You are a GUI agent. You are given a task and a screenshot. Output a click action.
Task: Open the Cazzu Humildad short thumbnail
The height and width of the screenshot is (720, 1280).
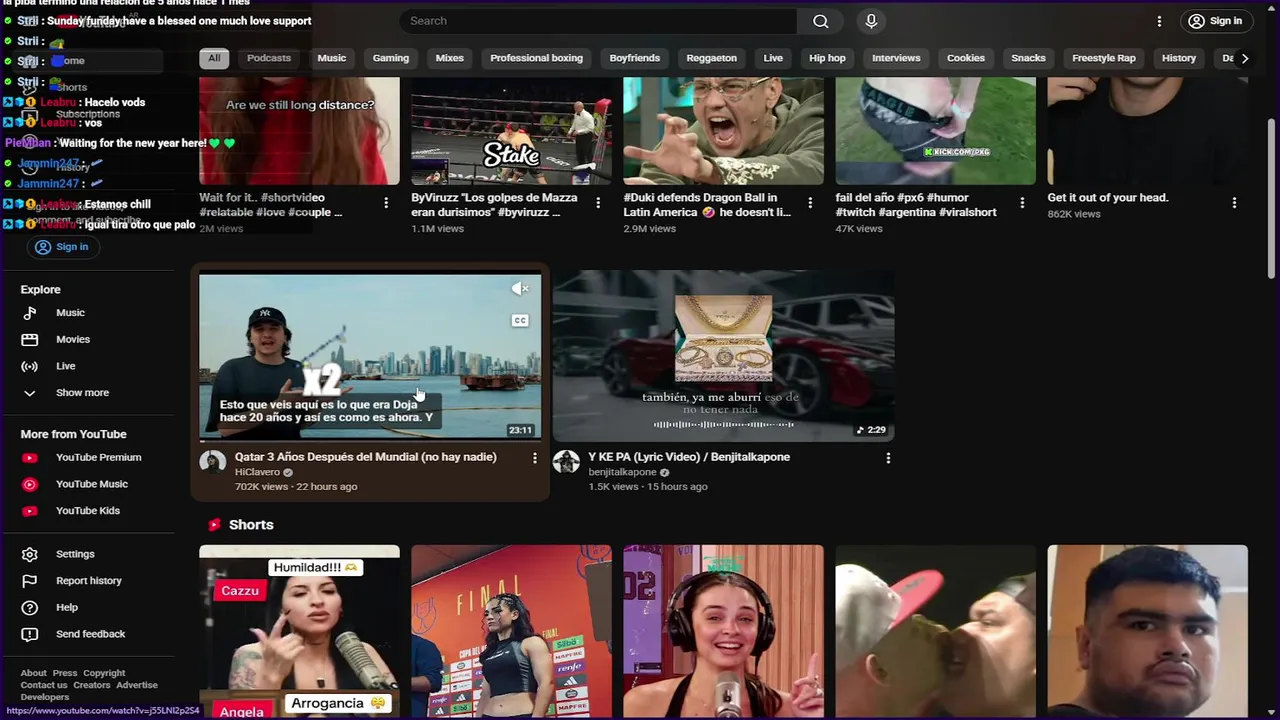pyautogui.click(x=299, y=632)
